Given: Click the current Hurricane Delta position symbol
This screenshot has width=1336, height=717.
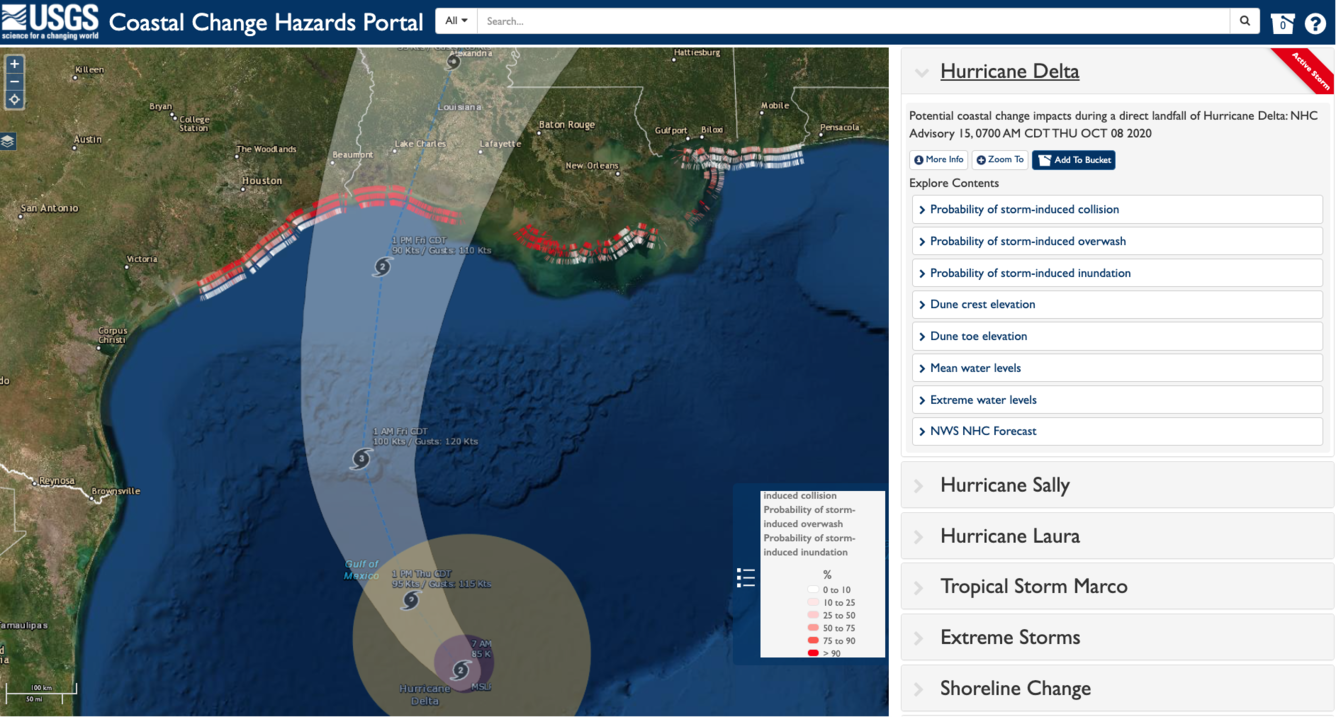Looking at the screenshot, I should tap(461, 669).
